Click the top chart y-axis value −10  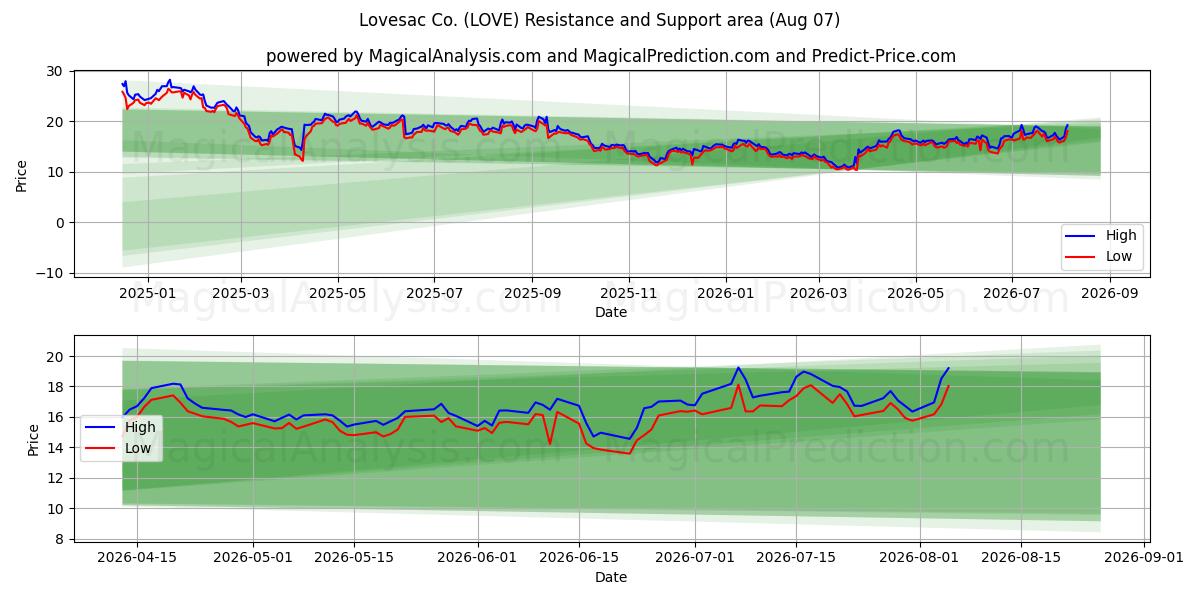(x=49, y=273)
